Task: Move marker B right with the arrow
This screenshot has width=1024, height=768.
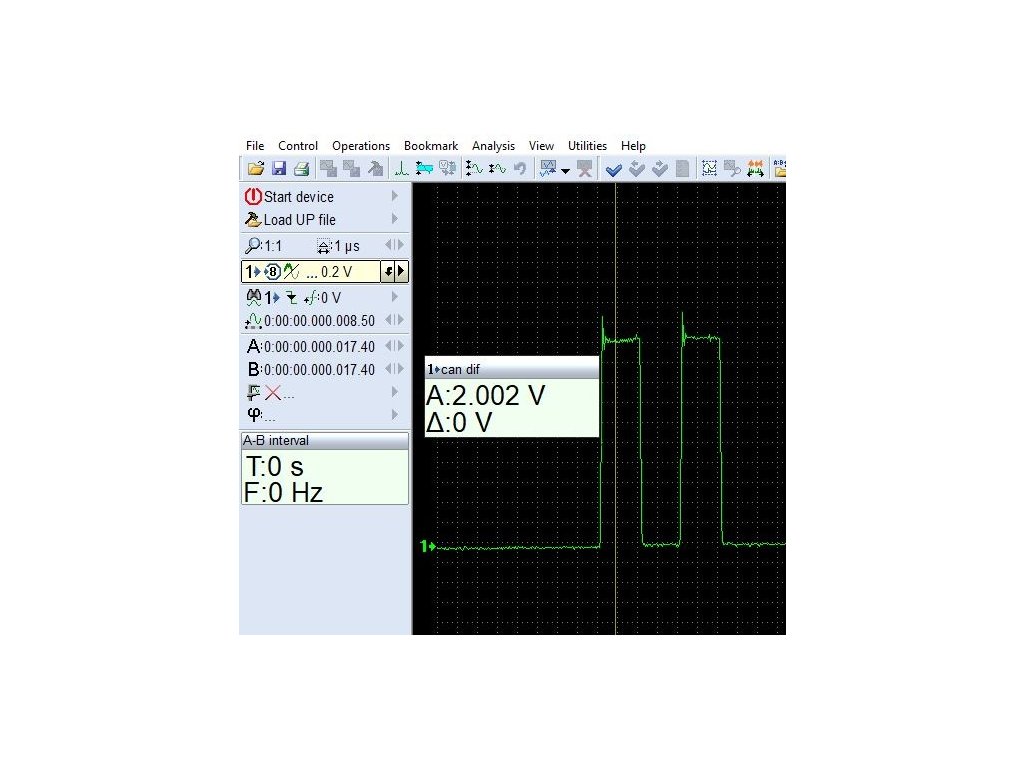Action: (x=400, y=368)
